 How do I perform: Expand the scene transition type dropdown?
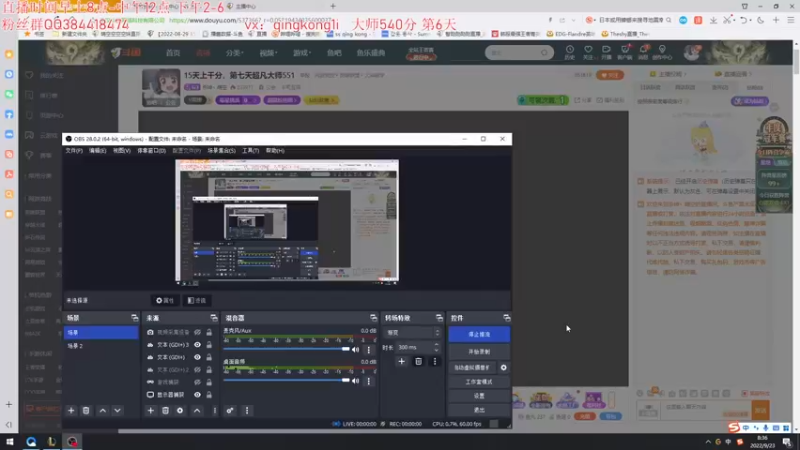click(x=412, y=333)
